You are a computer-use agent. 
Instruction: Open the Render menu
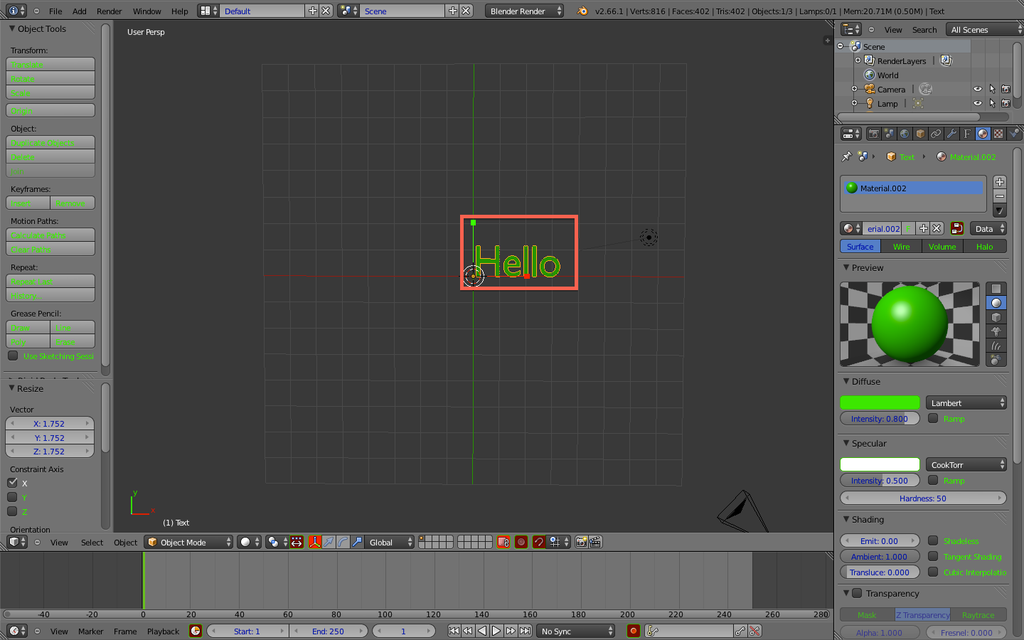(x=109, y=11)
